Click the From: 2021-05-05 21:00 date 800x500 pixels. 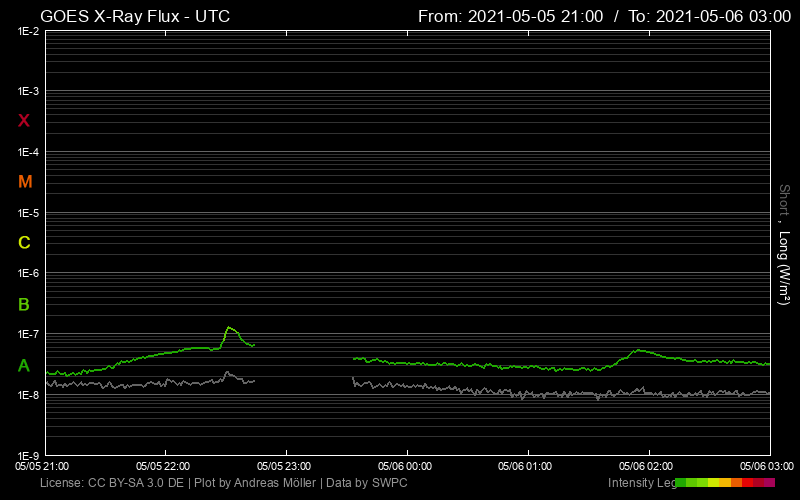510,16
